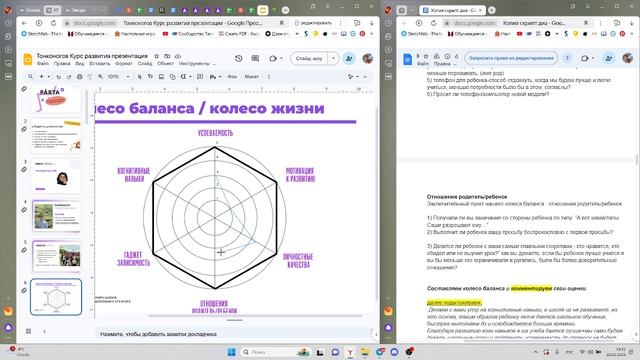The height and width of the screenshot is (360, 640).
Task: Click cloud save status icon in Slides
Action: pos(178,56)
